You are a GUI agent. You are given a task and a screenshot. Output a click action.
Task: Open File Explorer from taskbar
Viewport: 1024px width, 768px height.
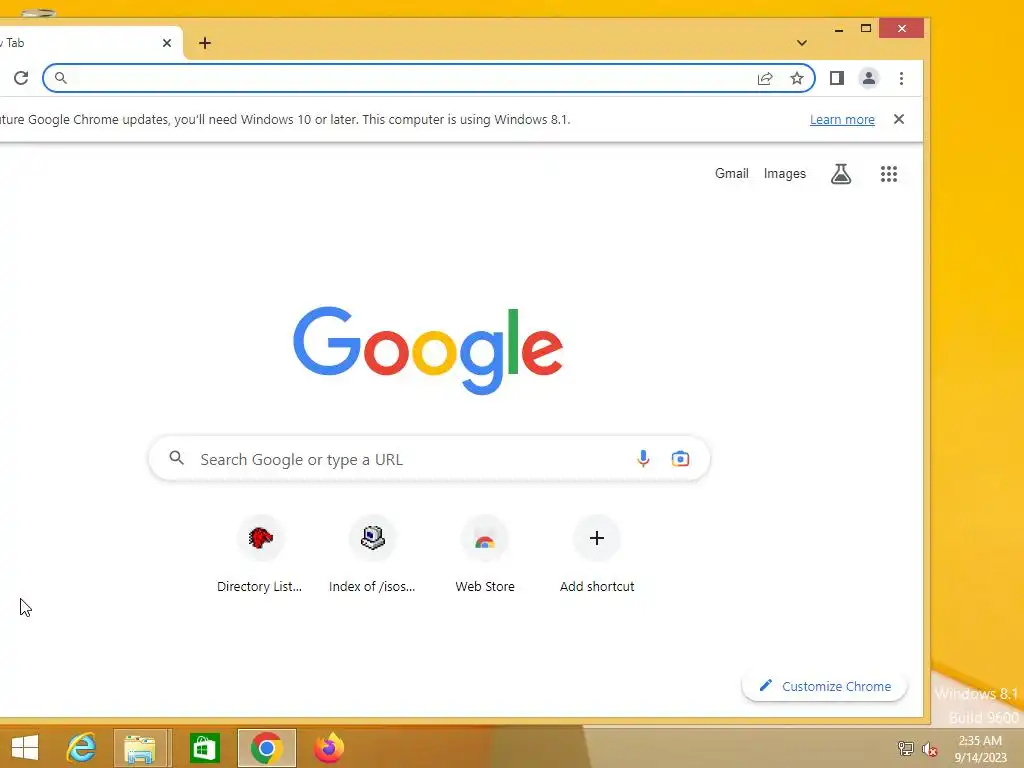[140, 748]
